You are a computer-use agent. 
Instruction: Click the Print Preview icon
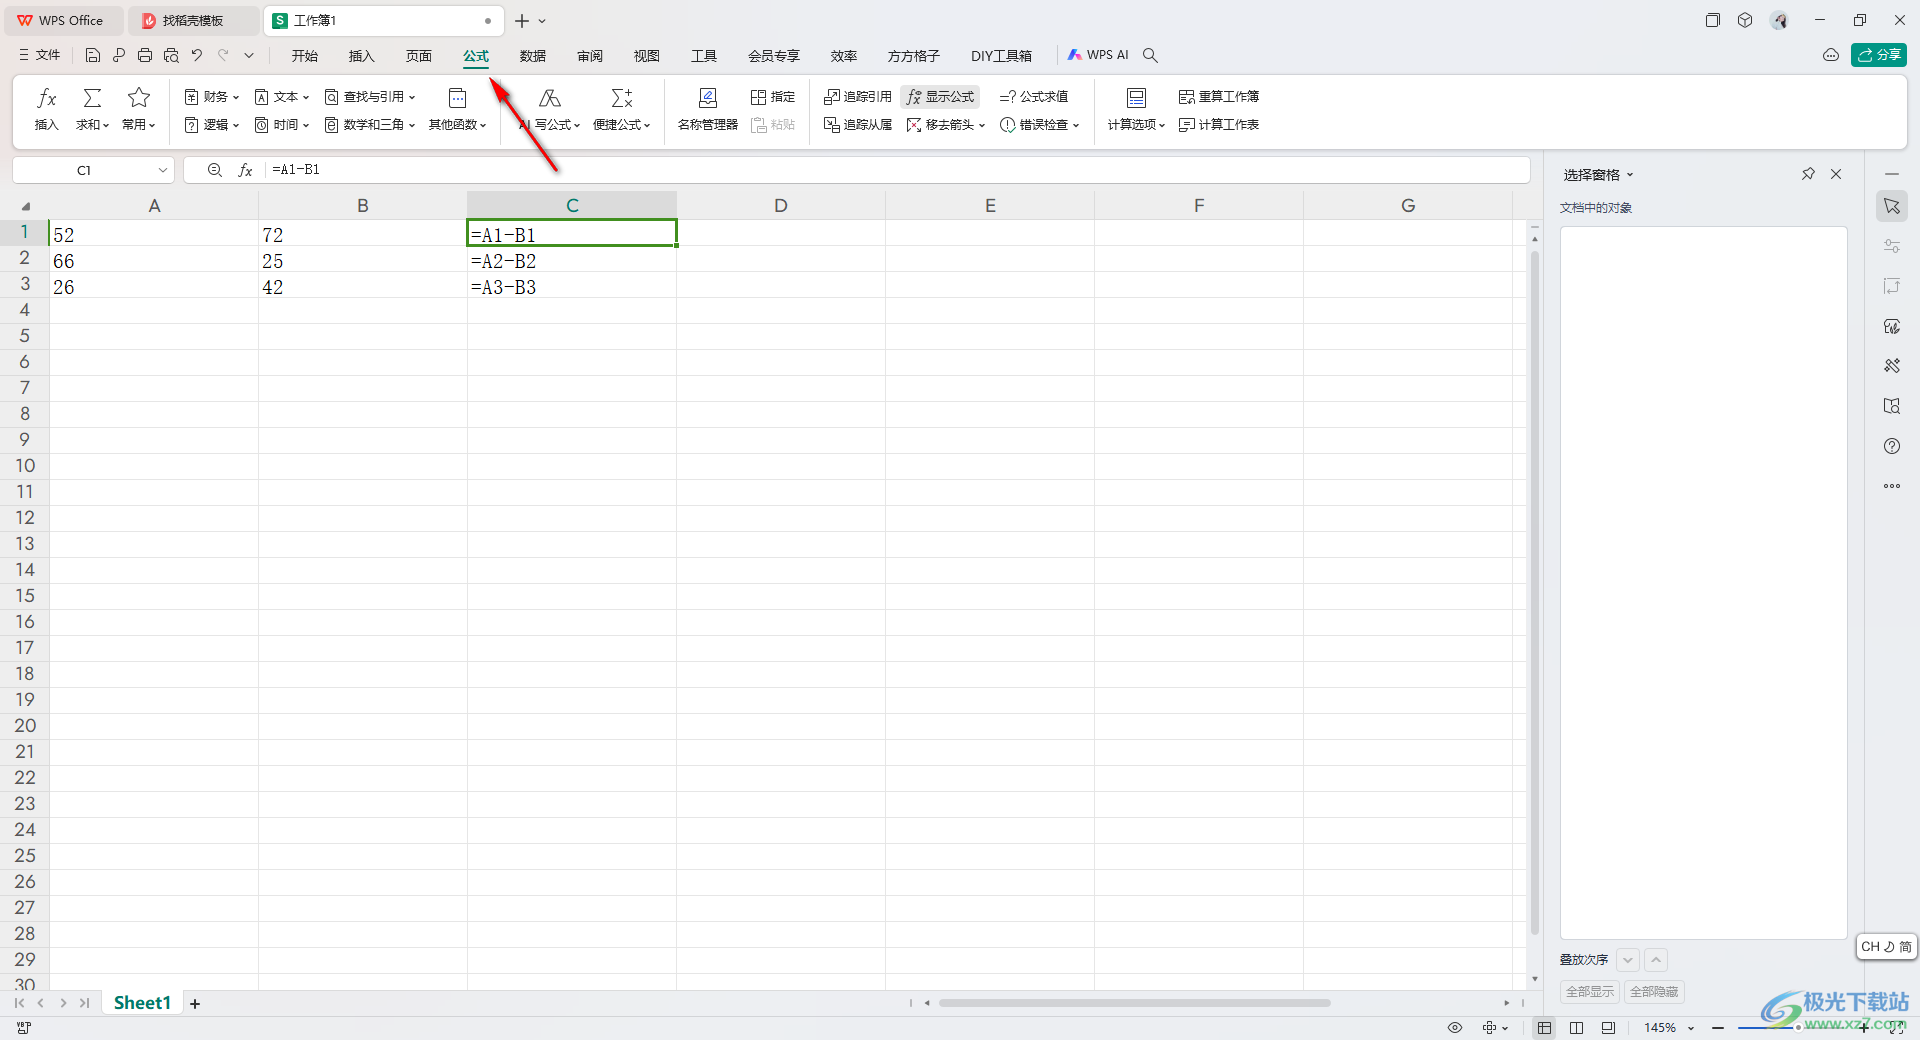tap(171, 55)
